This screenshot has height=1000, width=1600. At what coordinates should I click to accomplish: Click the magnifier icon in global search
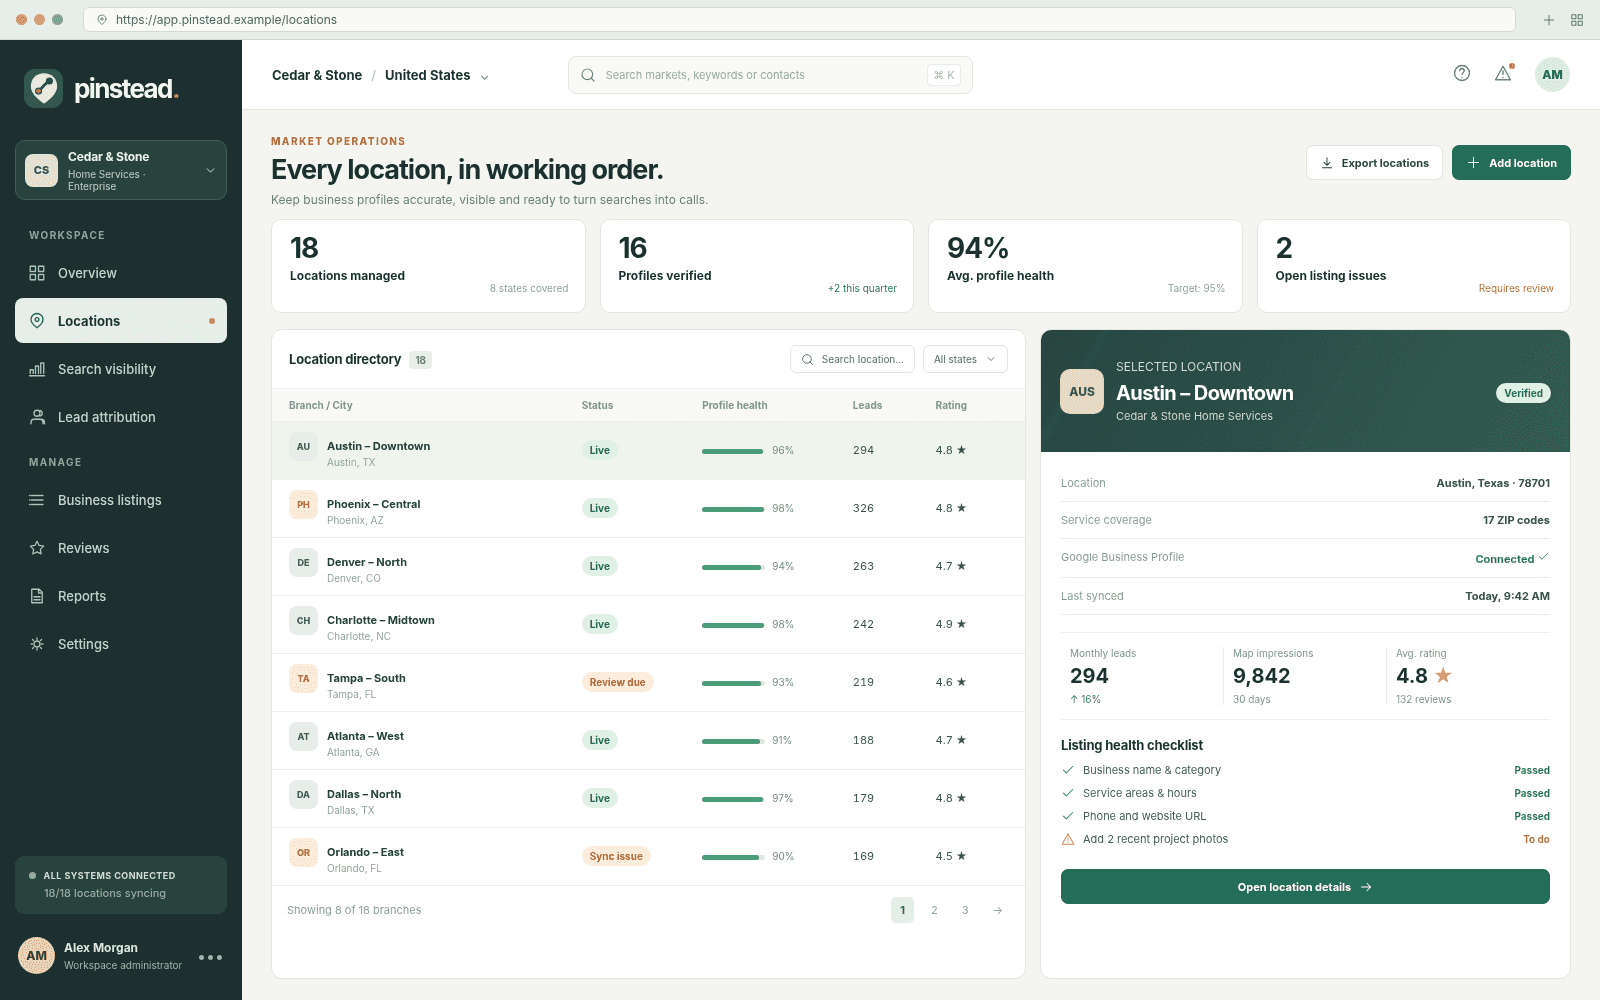588,75
